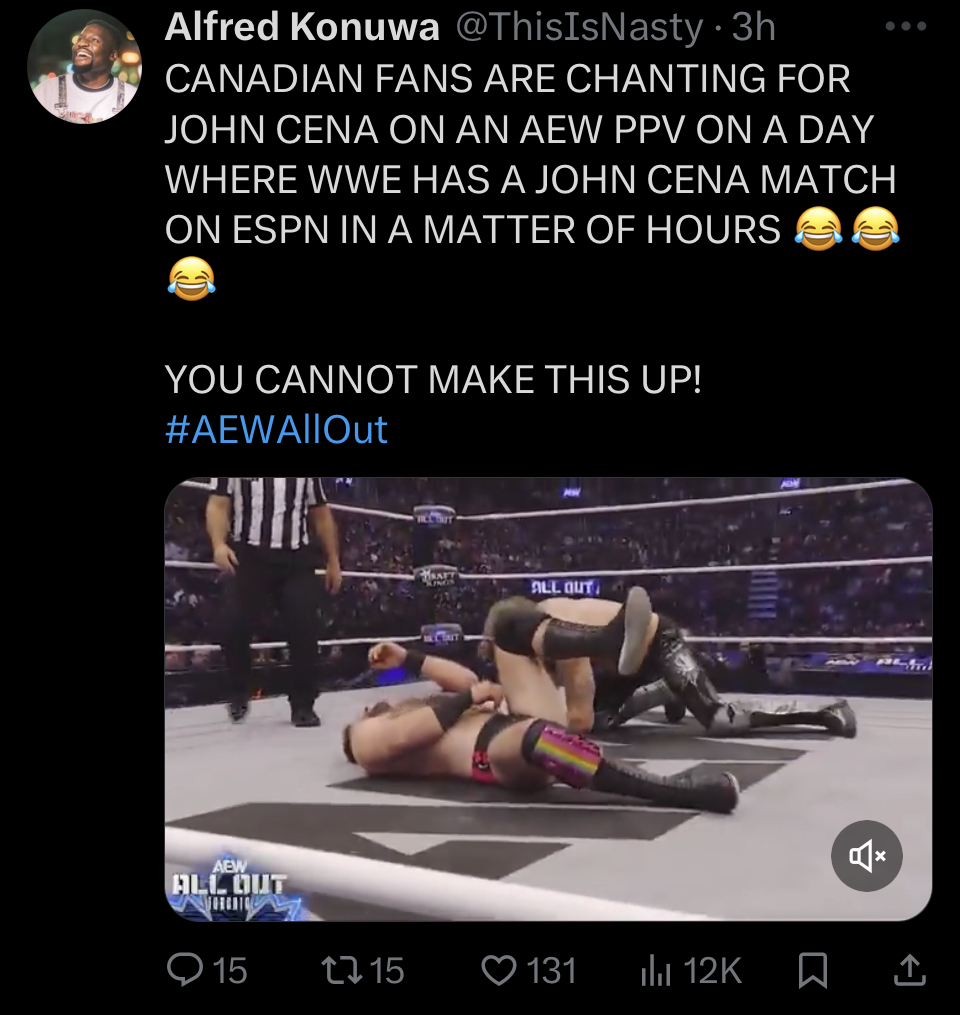Open the three-dot more options menu
Viewport: 960px width, 1015px height.
[x=906, y=27]
